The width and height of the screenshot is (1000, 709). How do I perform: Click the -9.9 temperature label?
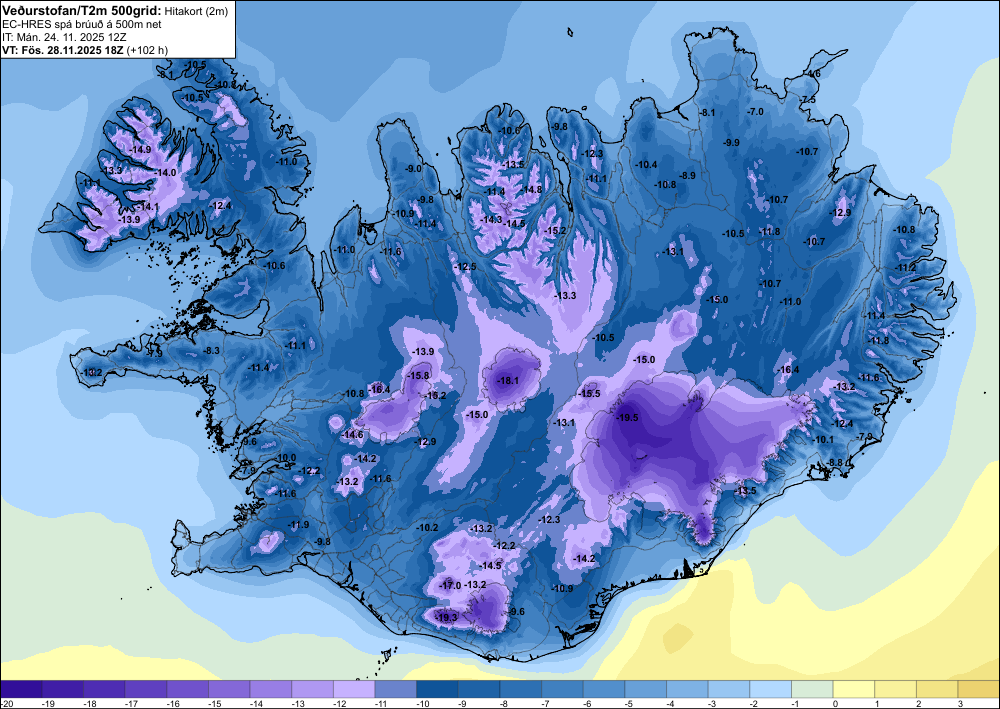pos(732,143)
